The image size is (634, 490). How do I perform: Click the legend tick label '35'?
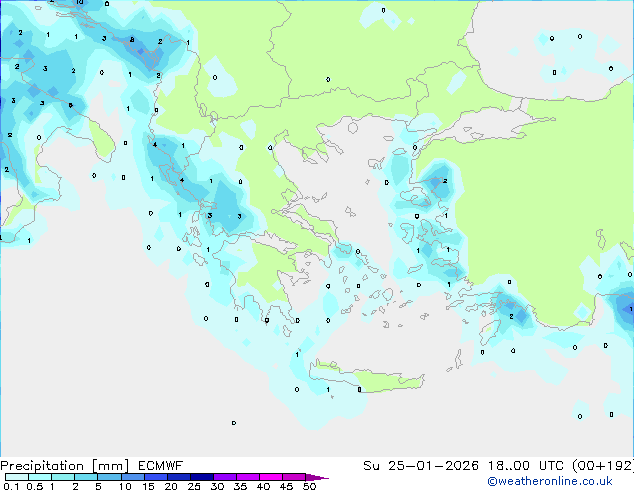[241, 486]
